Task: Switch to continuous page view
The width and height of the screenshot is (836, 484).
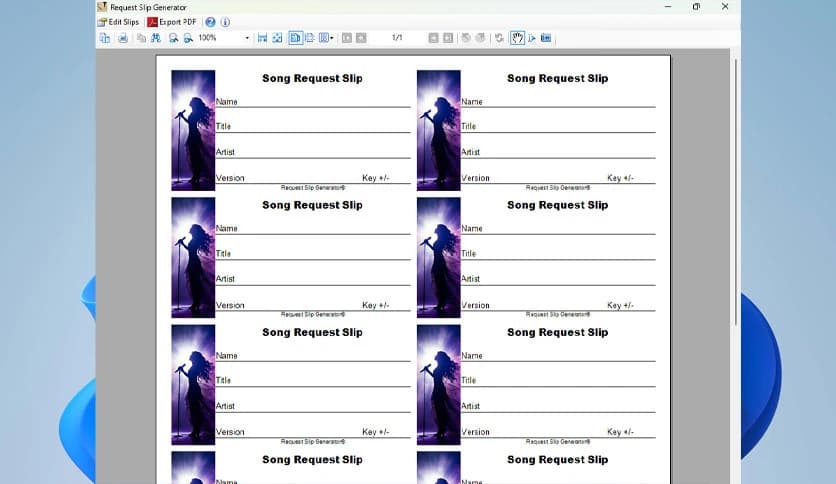Action: point(310,38)
